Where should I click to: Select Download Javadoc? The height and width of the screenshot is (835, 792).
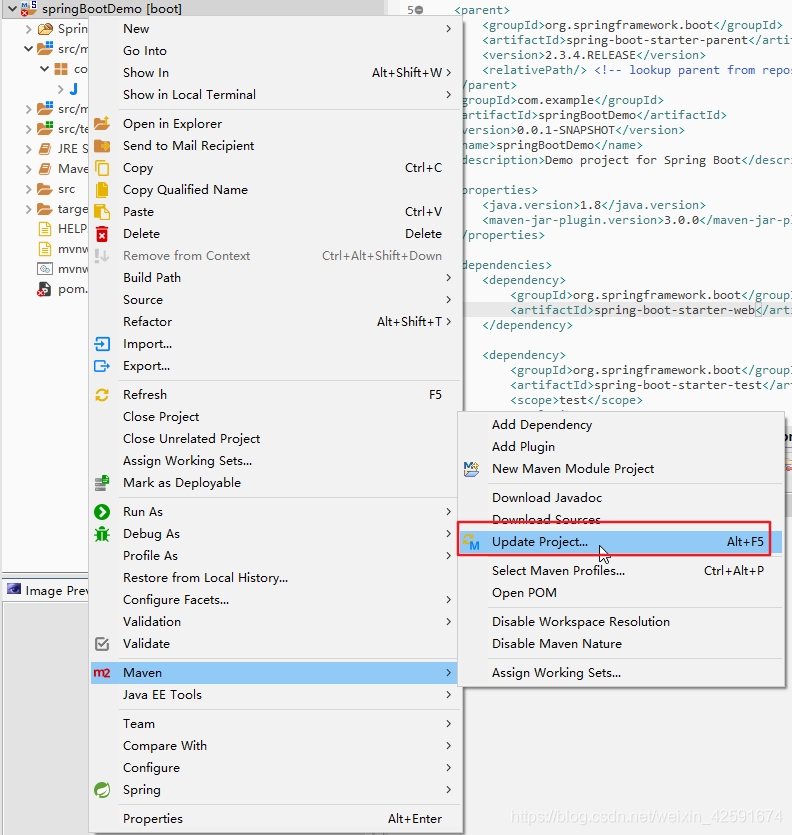[546, 497]
